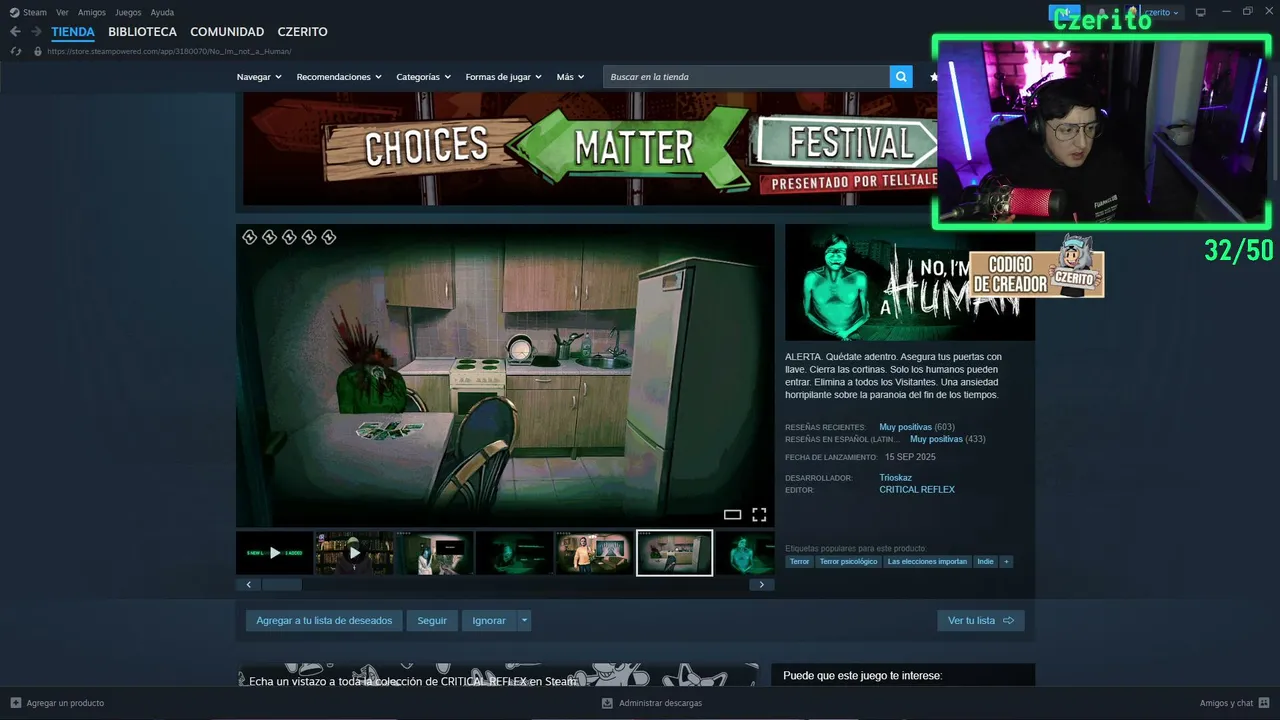Click the padlock icon beside the URL

coord(38,51)
